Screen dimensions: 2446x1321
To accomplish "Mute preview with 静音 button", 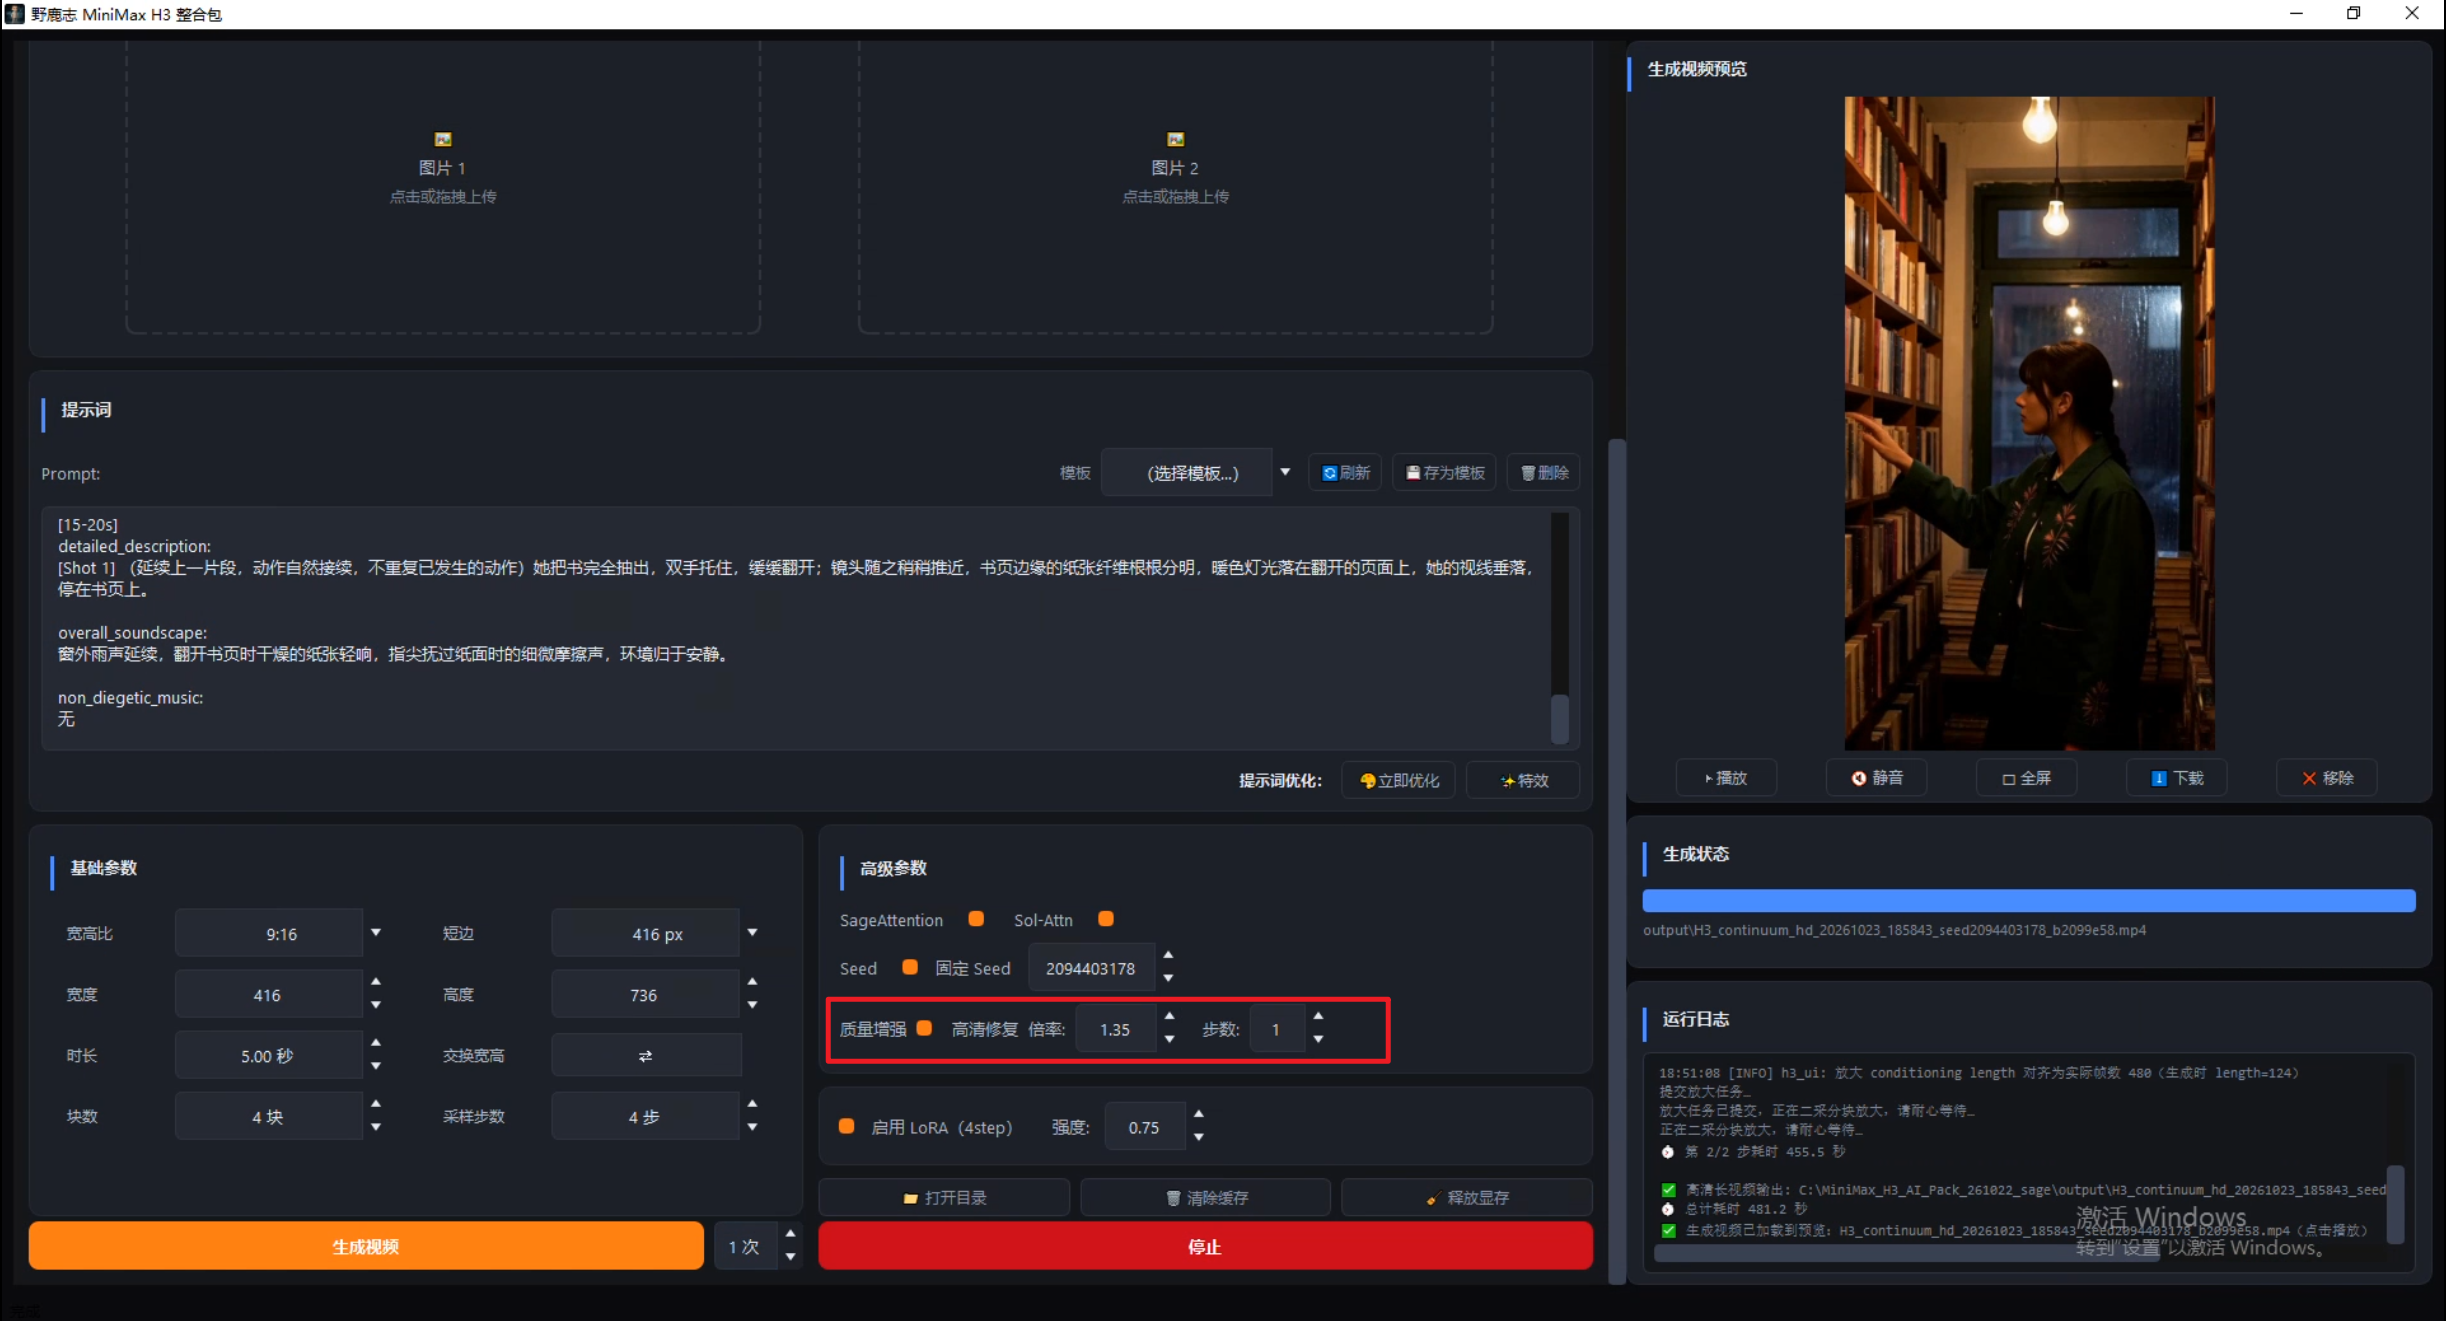I will (x=1876, y=778).
